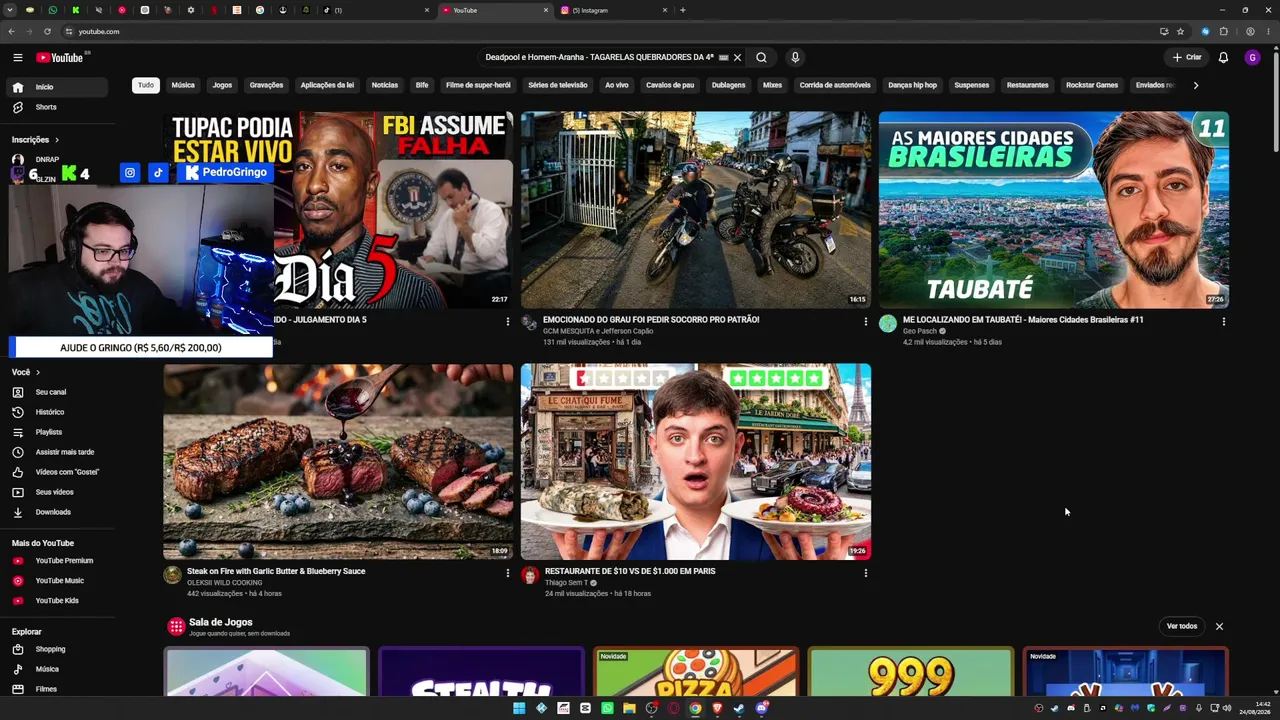Open a new browser tab
Screen dimensions: 1280x720
coord(683,10)
